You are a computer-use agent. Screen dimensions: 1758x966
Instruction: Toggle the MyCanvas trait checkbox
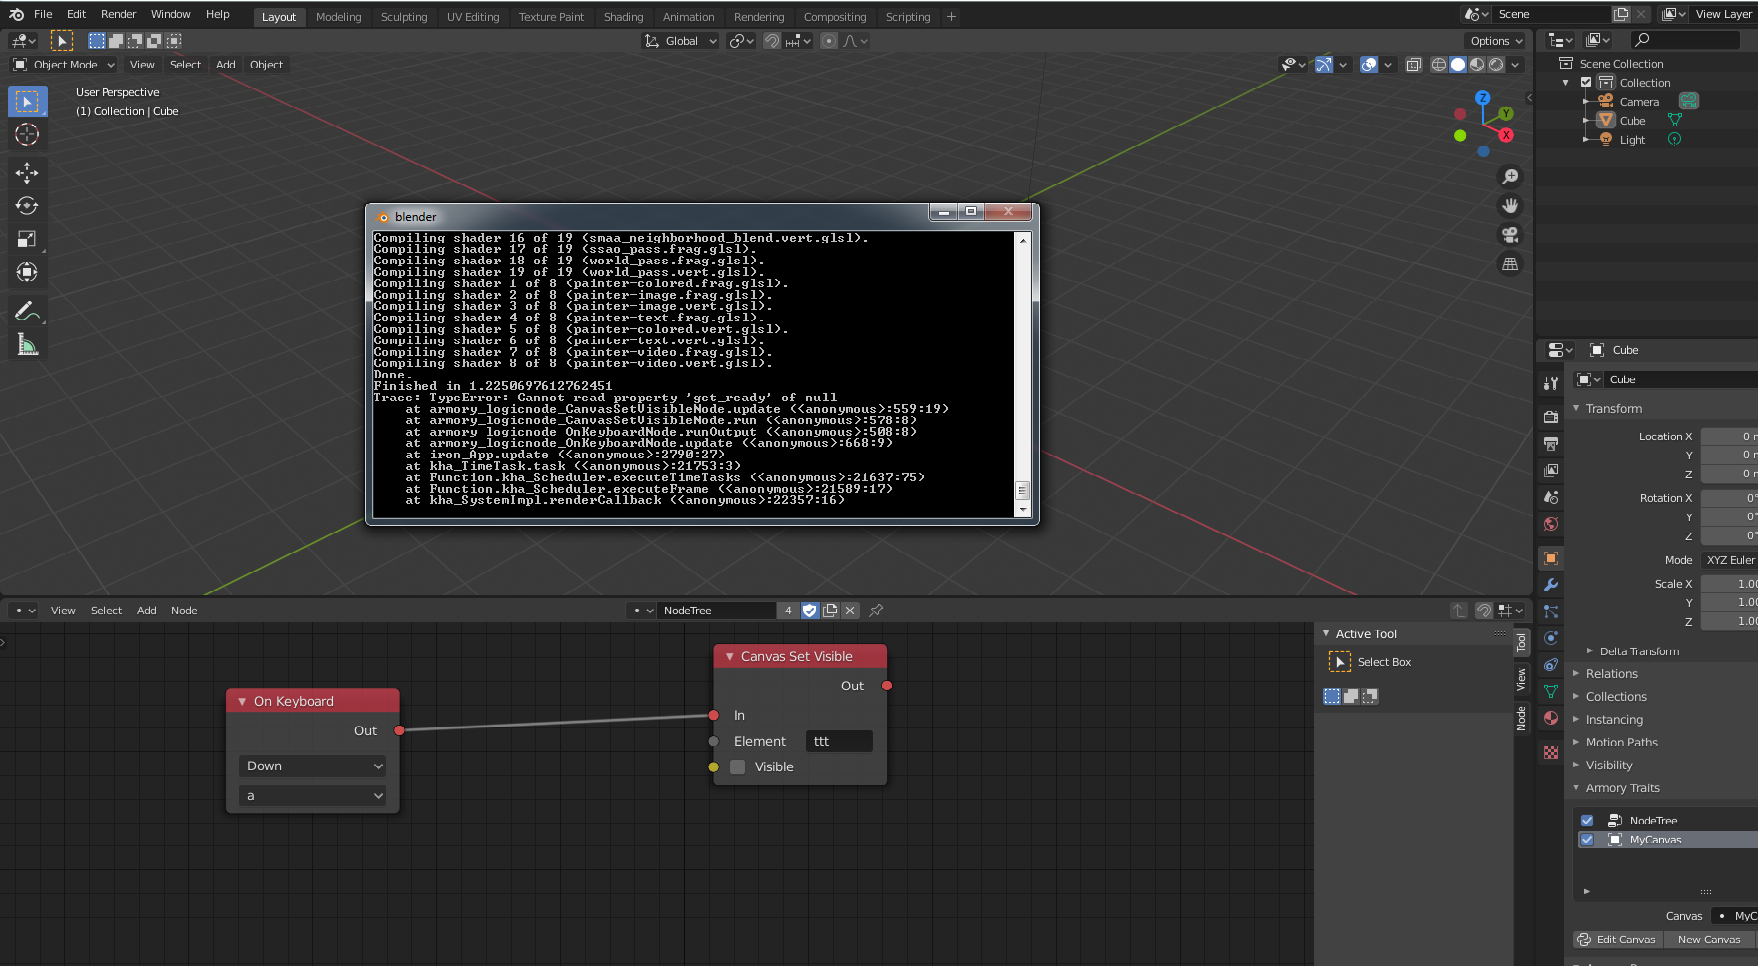(1587, 840)
